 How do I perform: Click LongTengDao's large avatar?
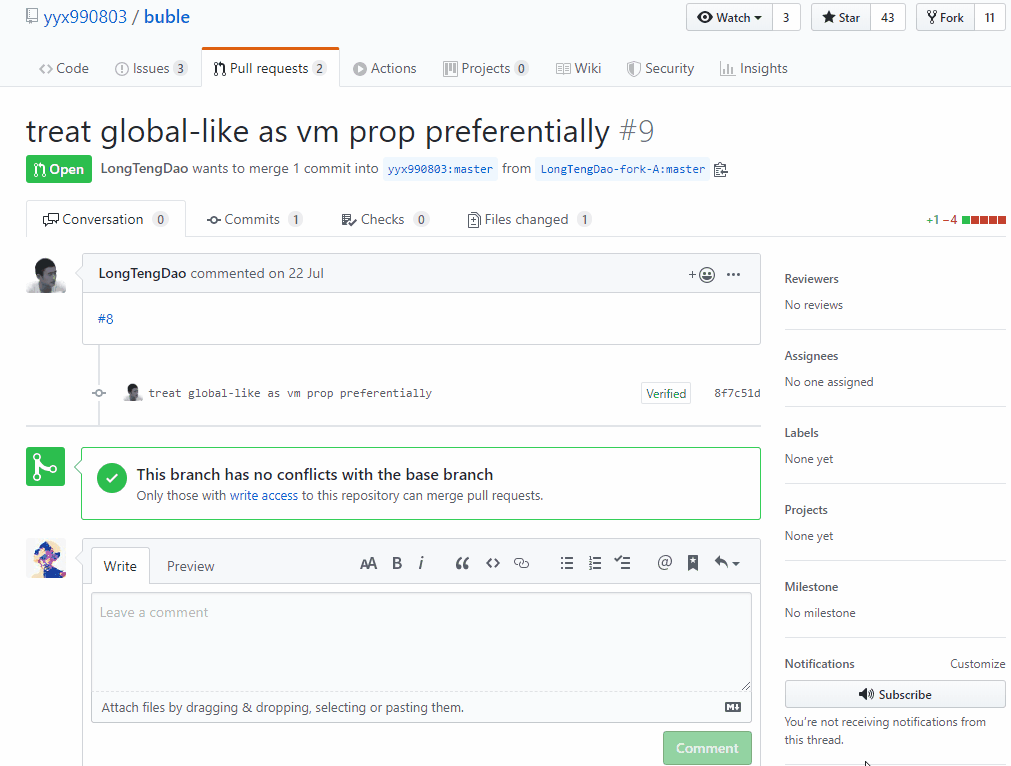tap(46, 275)
